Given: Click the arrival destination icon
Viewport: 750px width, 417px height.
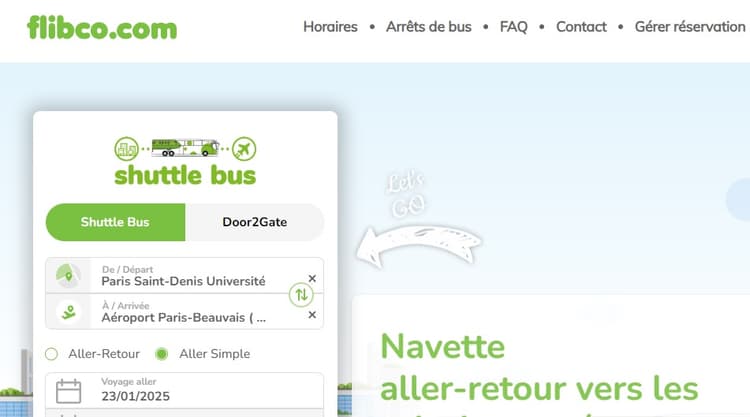Looking at the screenshot, I should pos(68,311).
